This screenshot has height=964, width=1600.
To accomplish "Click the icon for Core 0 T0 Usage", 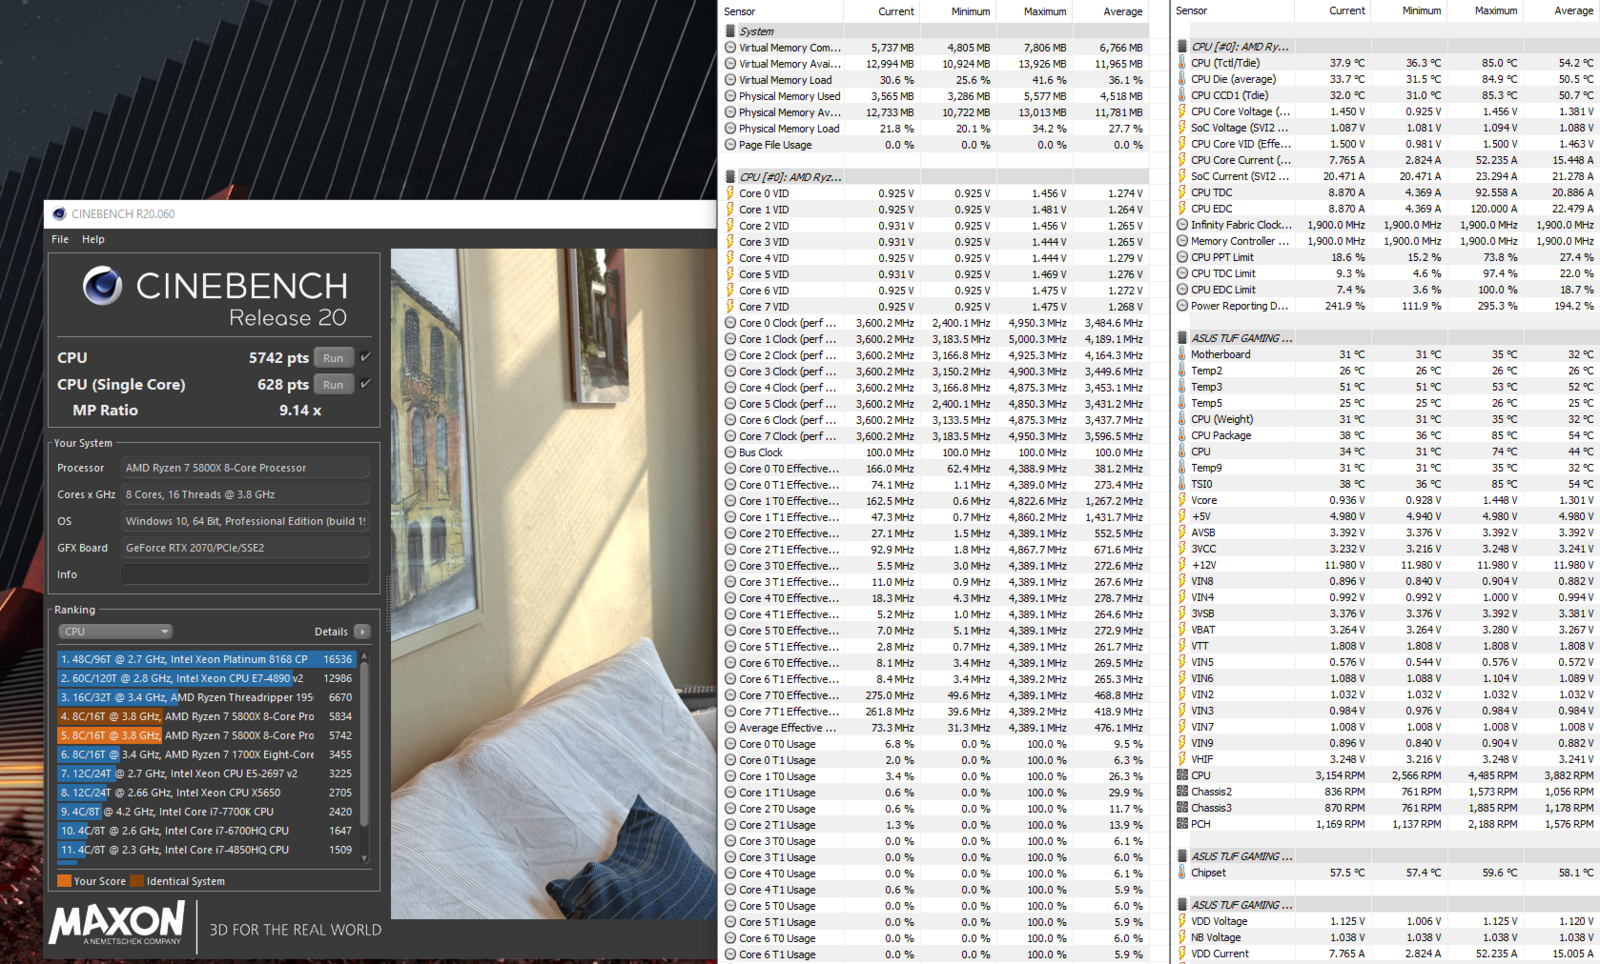I will (730, 744).
